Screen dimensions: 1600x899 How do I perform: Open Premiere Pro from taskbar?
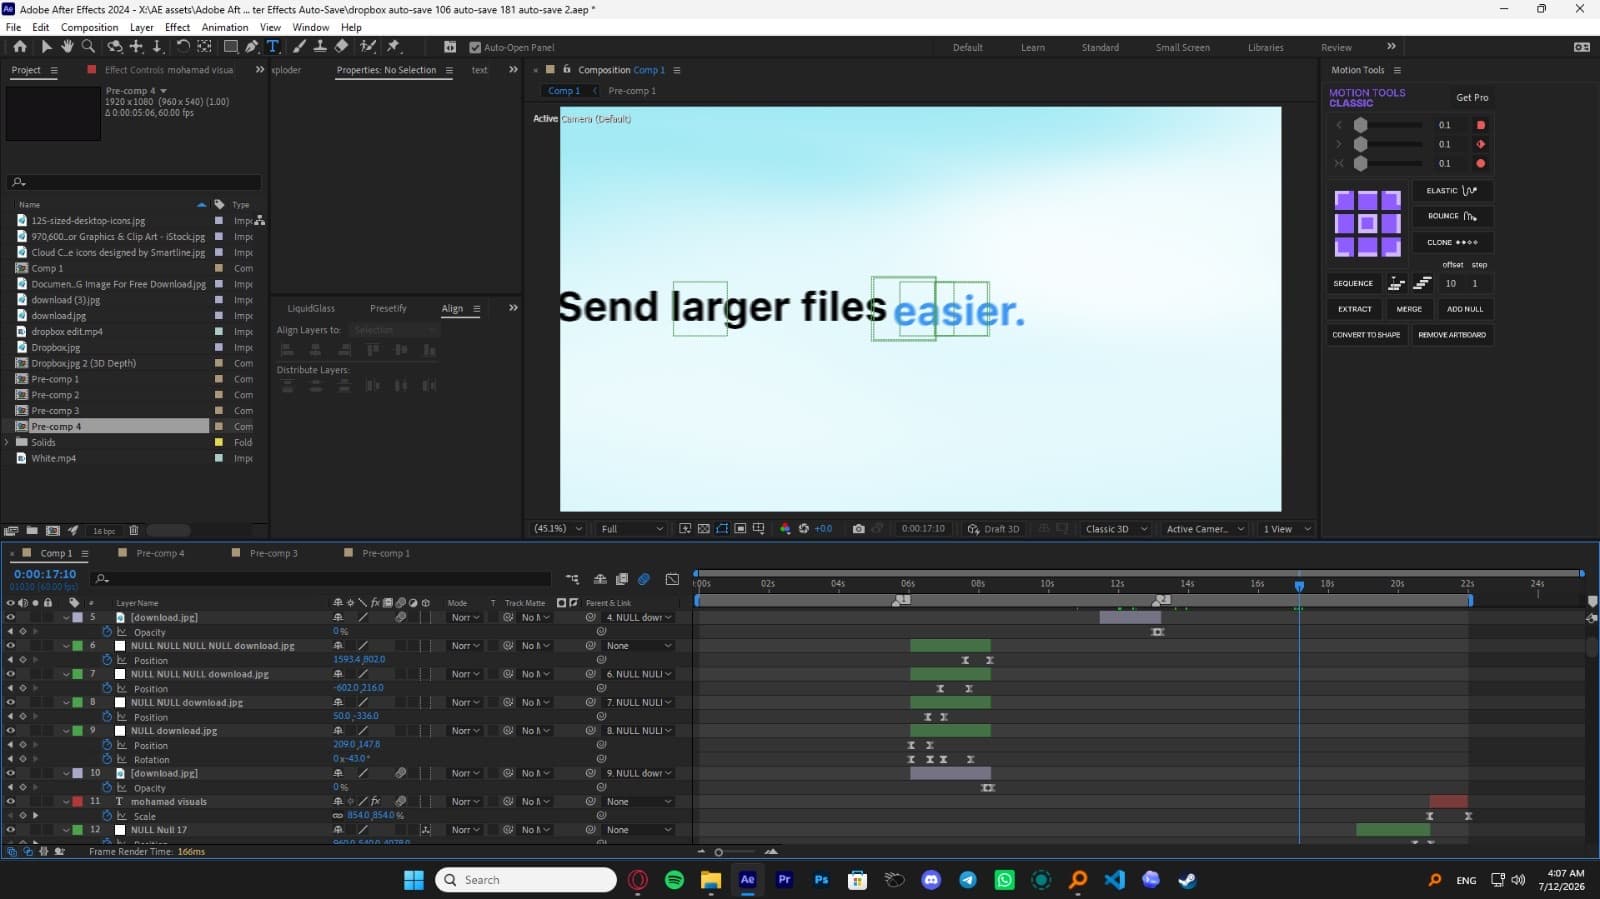[x=784, y=880]
